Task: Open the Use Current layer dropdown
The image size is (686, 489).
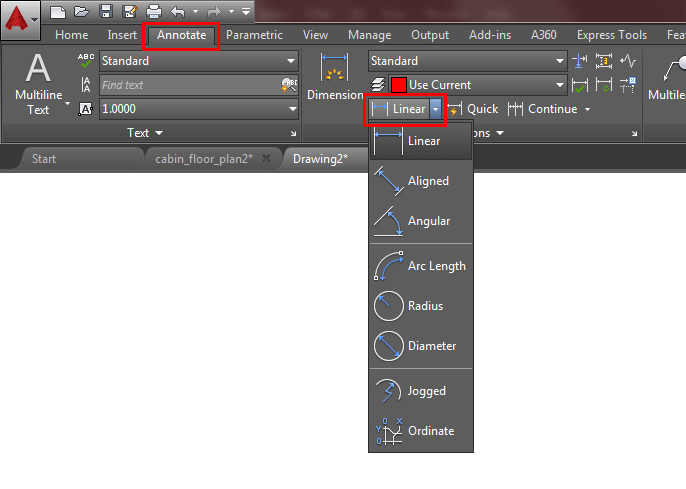Action: click(x=478, y=85)
